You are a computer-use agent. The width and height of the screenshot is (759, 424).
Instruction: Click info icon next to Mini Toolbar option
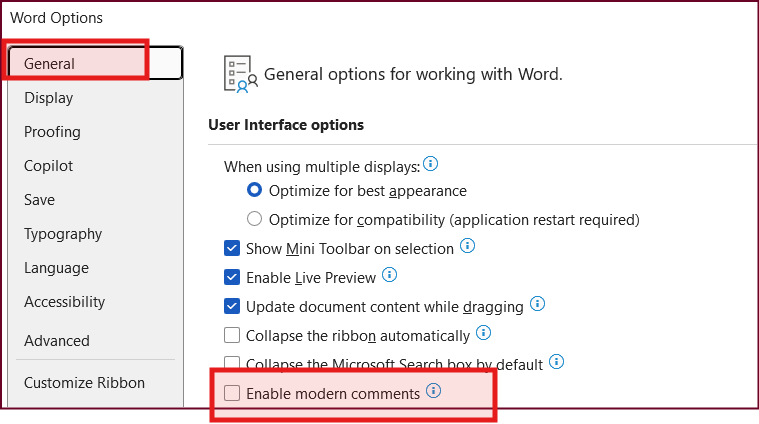467,246
